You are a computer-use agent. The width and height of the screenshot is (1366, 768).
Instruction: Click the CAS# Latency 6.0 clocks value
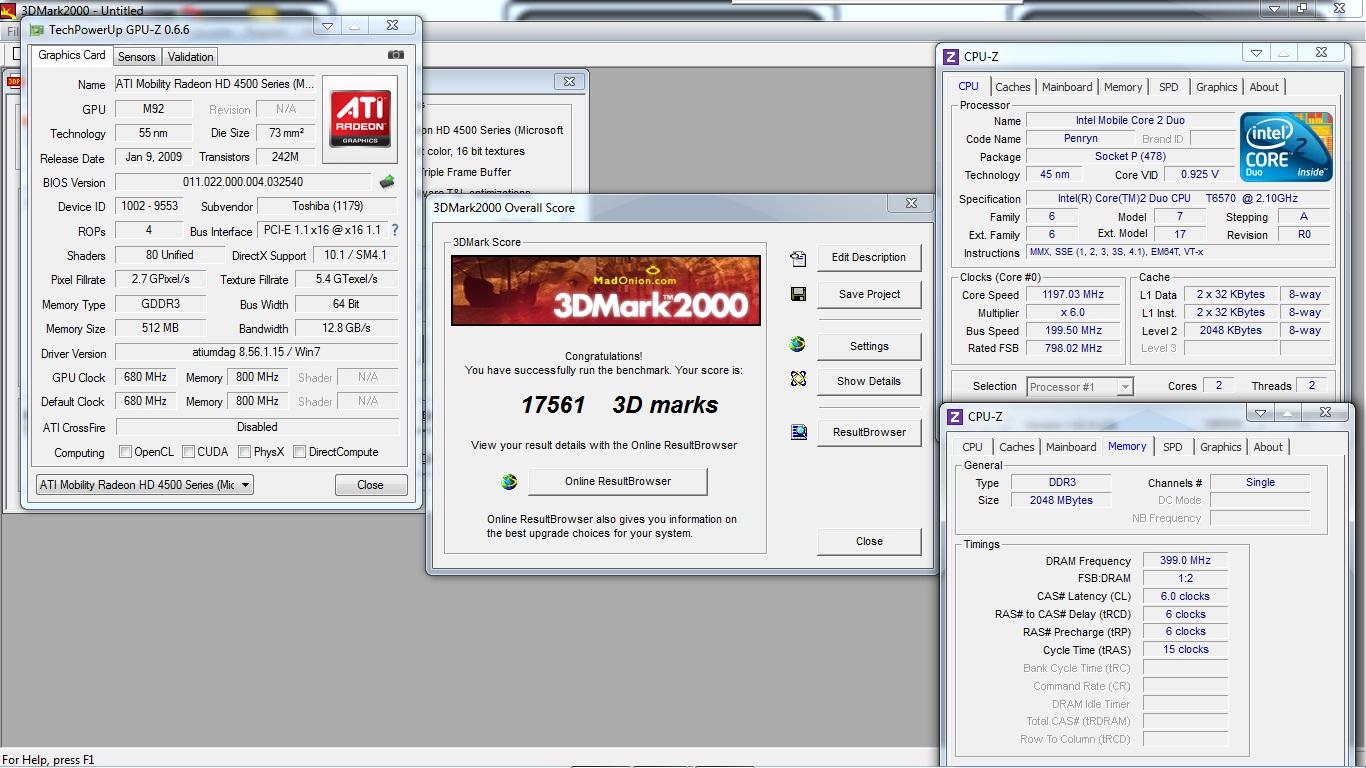[x=1185, y=596]
